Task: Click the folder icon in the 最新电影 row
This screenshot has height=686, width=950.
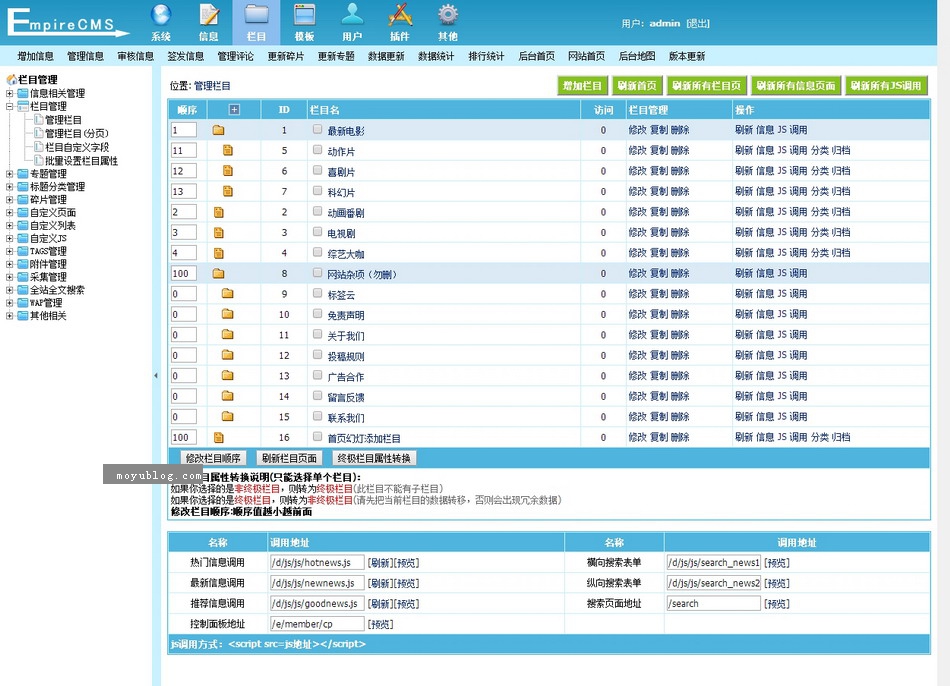Action: point(219,130)
